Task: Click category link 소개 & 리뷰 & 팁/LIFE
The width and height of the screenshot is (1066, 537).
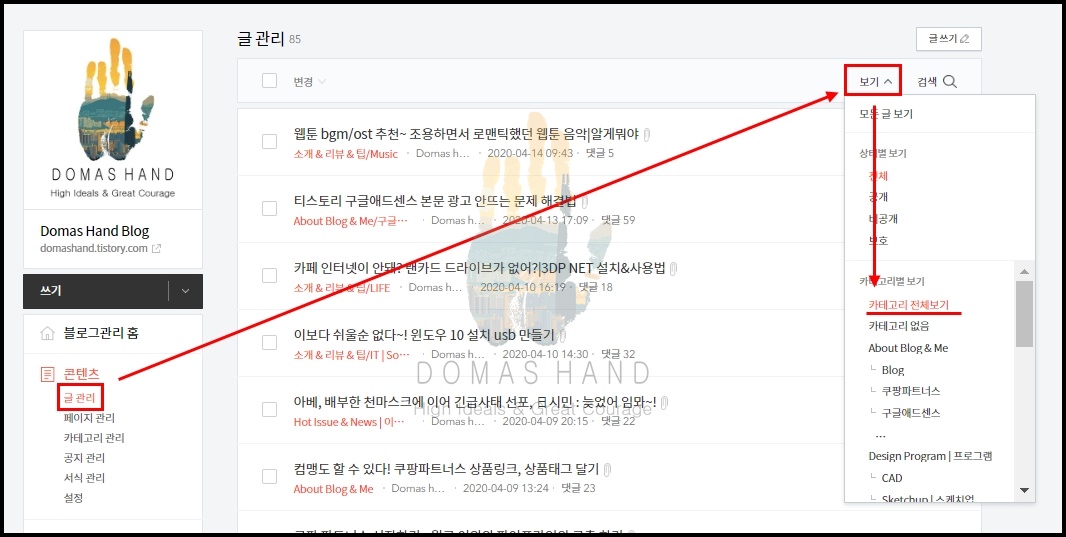Action: tap(342, 288)
